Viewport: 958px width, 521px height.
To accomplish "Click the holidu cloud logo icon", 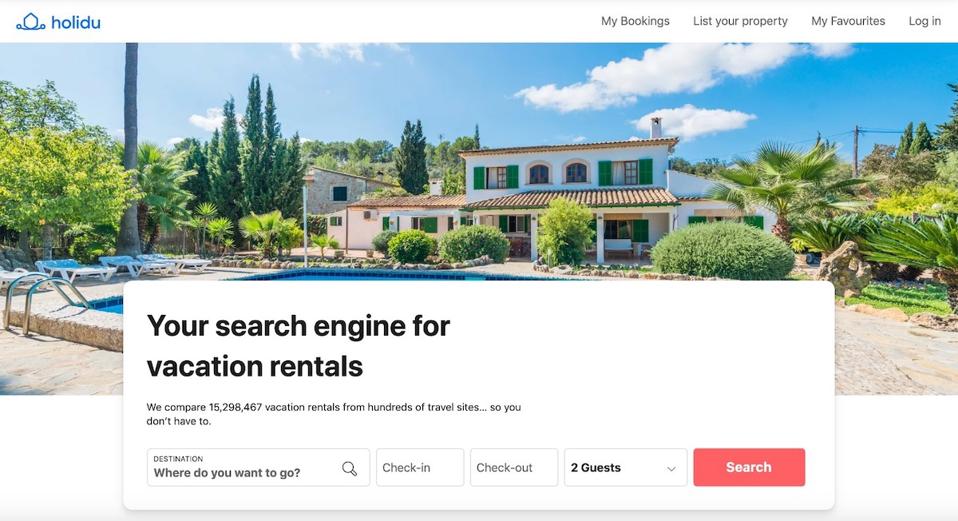I will (31, 22).
